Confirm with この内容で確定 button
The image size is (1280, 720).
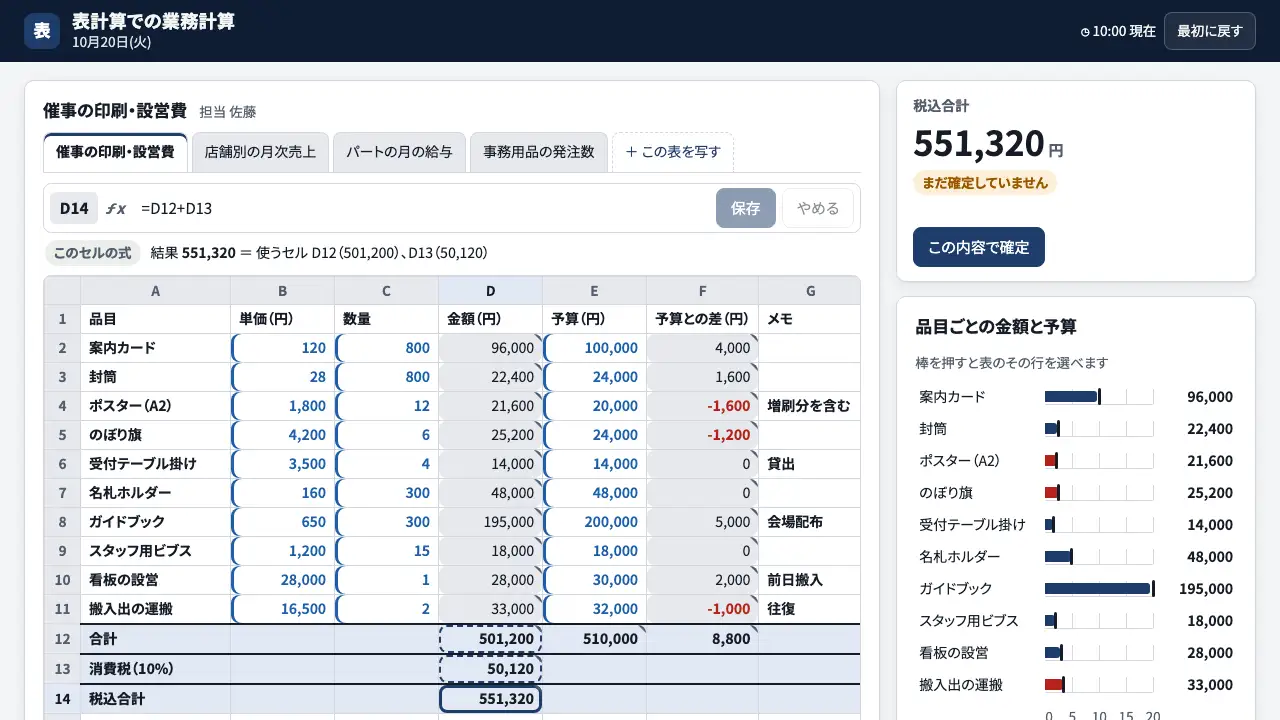[979, 247]
